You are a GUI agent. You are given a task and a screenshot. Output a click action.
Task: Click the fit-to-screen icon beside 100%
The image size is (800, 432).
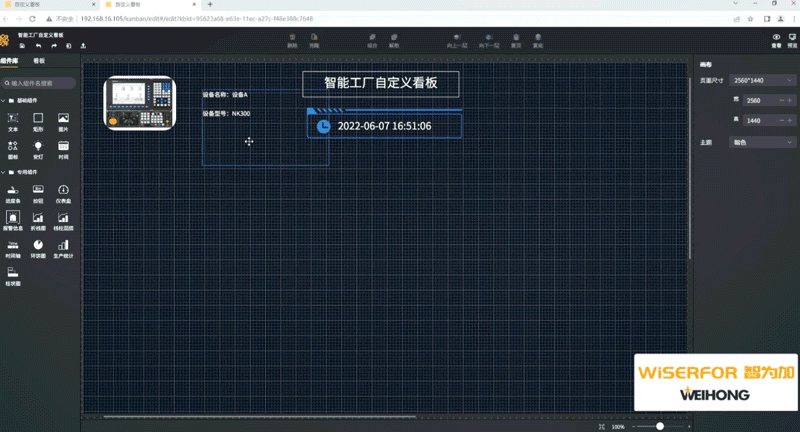coord(601,427)
